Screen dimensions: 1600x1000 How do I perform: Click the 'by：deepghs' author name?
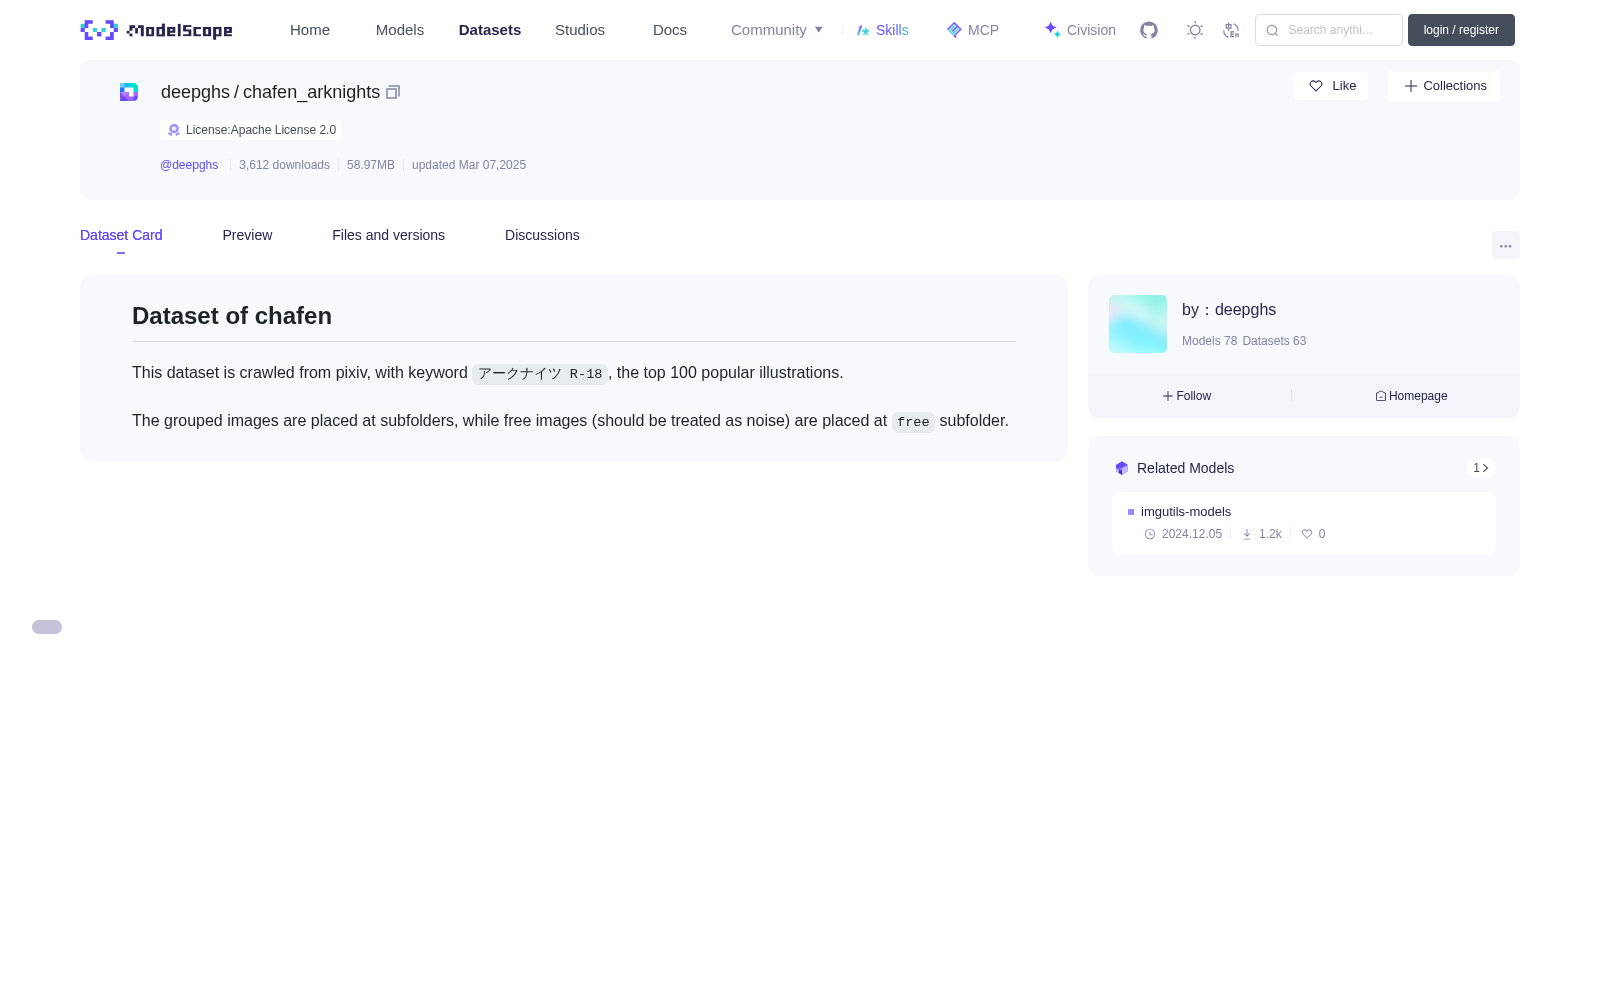pos(1229,310)
